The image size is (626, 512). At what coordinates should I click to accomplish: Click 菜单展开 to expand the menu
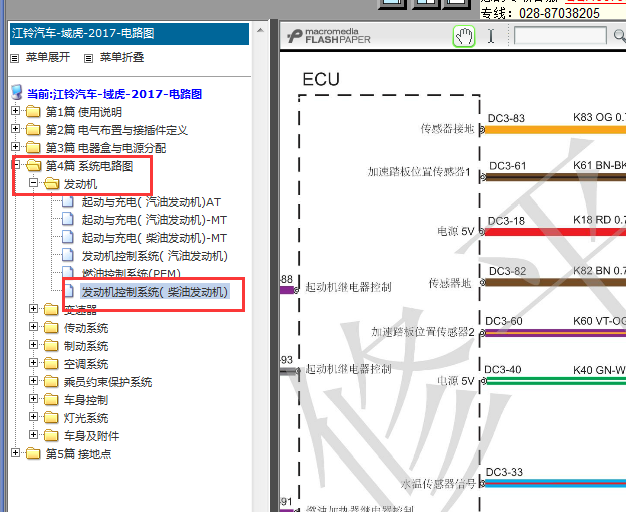click(48, 57)
